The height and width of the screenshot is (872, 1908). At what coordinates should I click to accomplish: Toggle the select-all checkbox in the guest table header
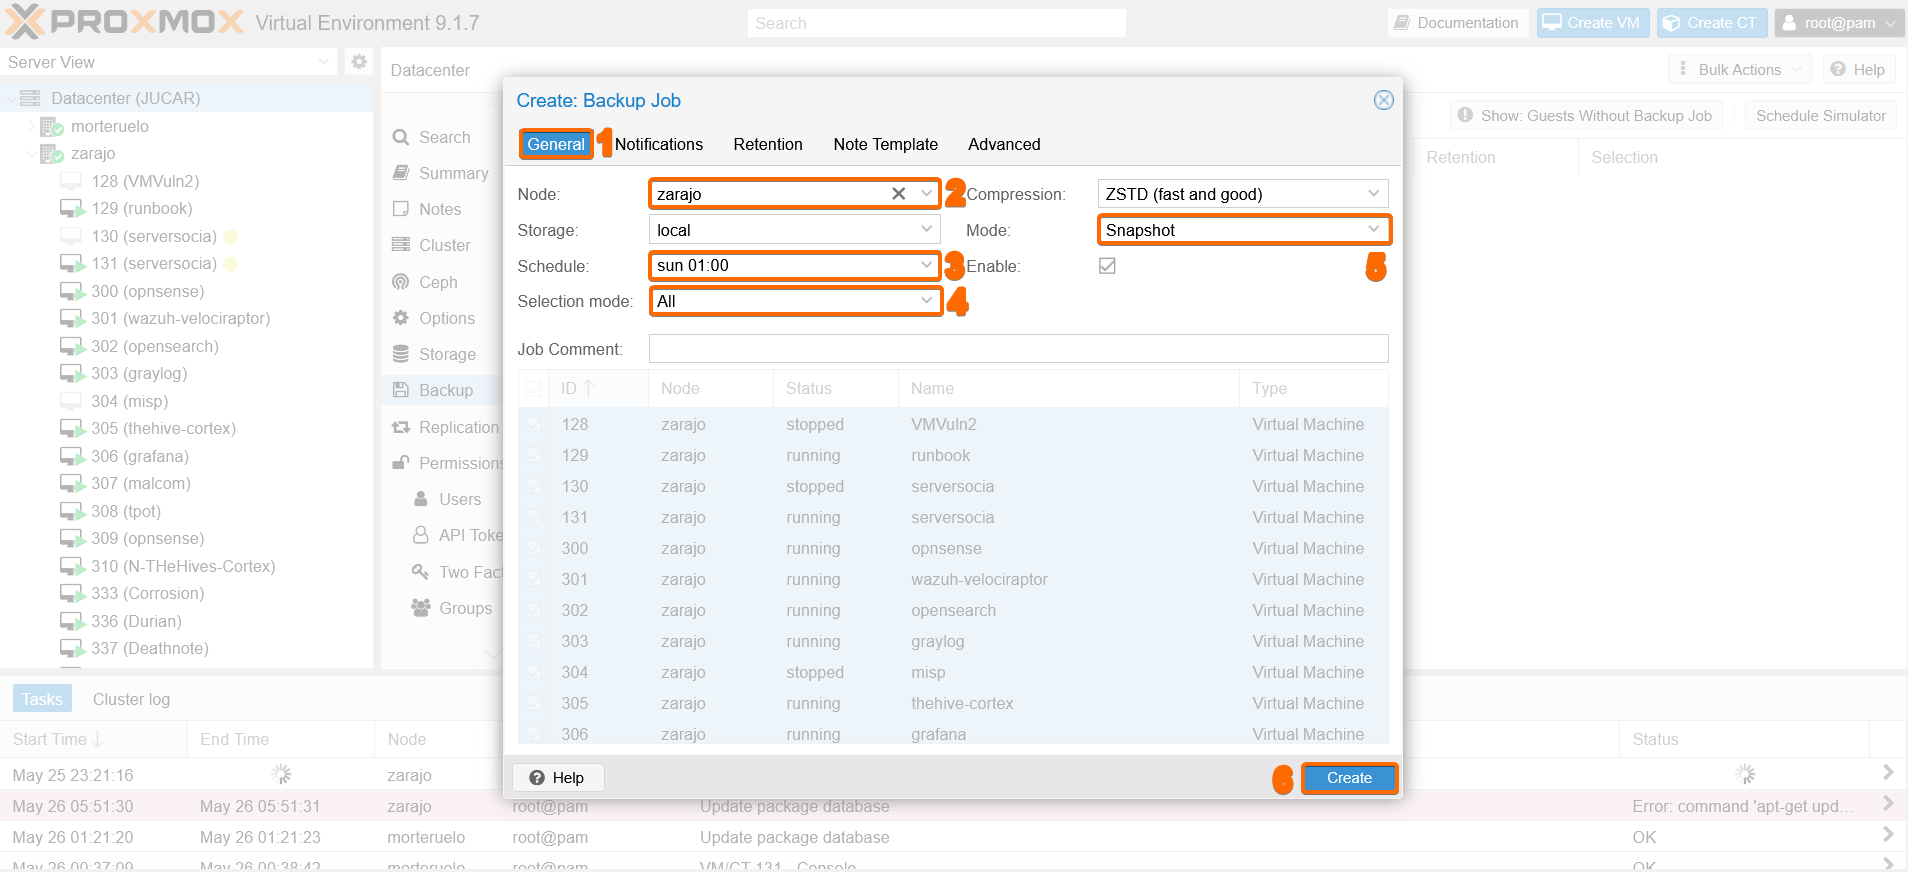click(534, 389)
